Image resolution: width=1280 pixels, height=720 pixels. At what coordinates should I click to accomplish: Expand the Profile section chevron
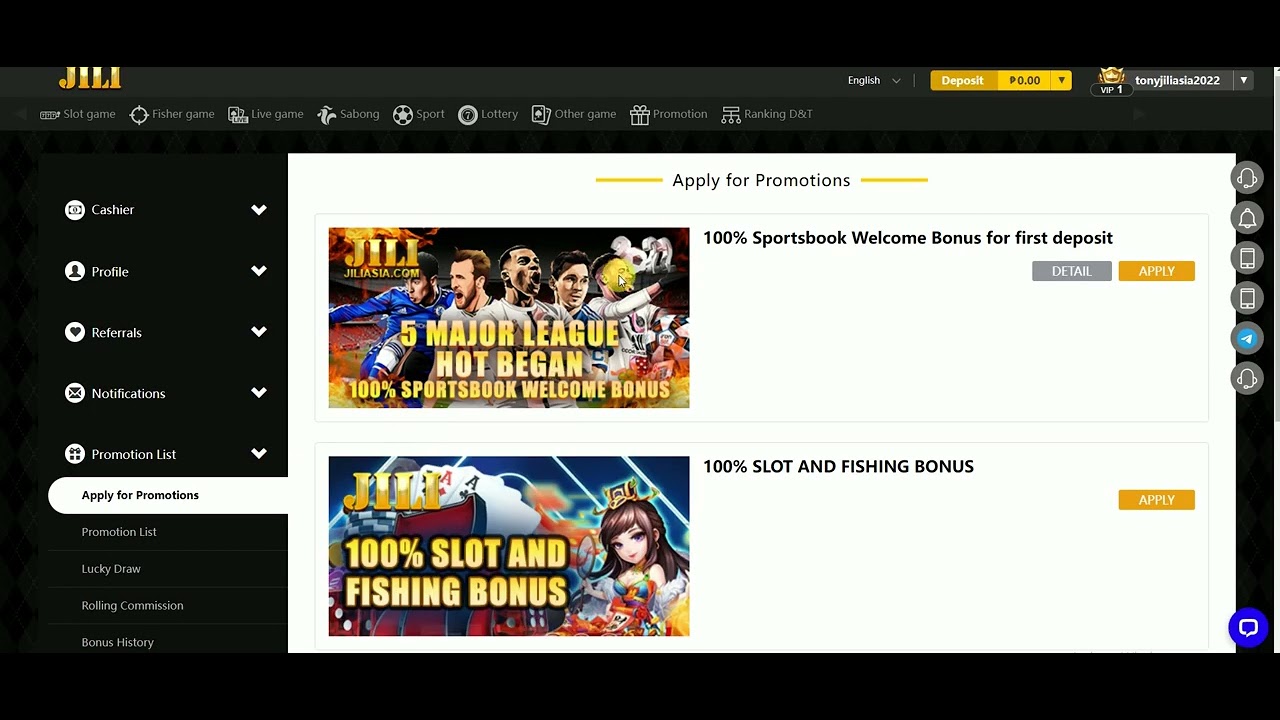[259, 271]
